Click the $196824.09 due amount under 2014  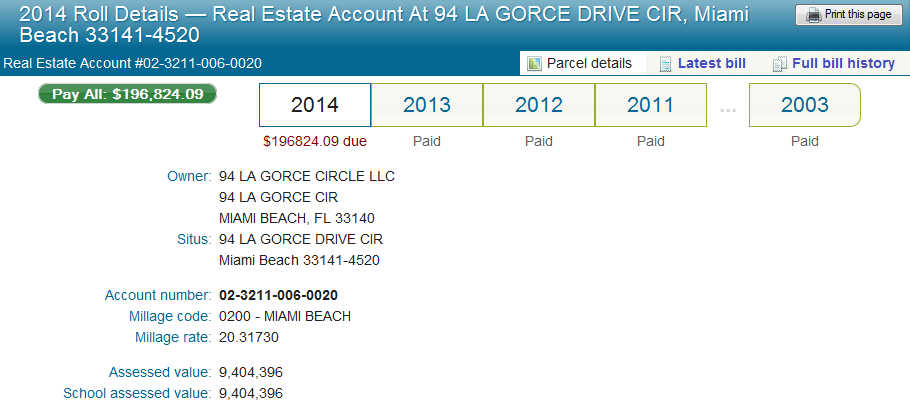pyautogui.click(x=315, y=141)
